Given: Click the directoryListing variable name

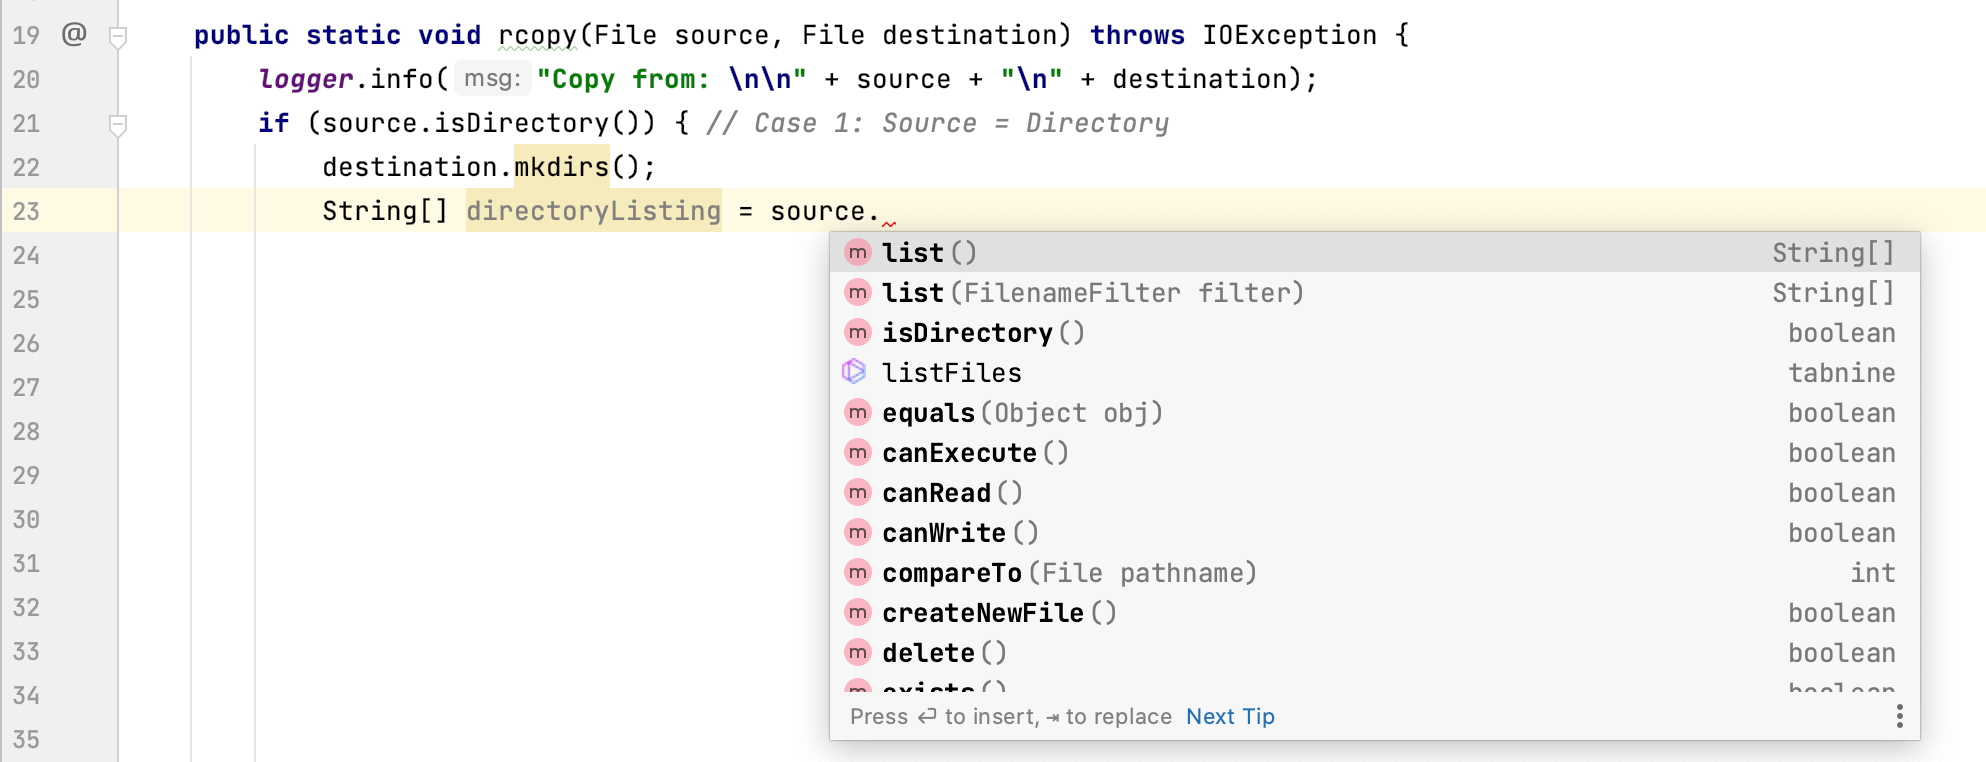Looking at the screenshot, I should (x=593, y=211).
